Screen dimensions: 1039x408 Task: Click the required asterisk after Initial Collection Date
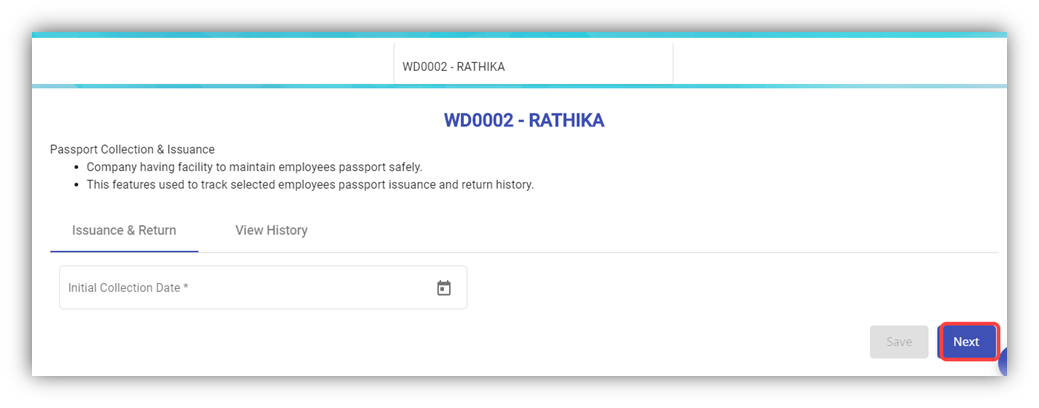click(186, 288)
